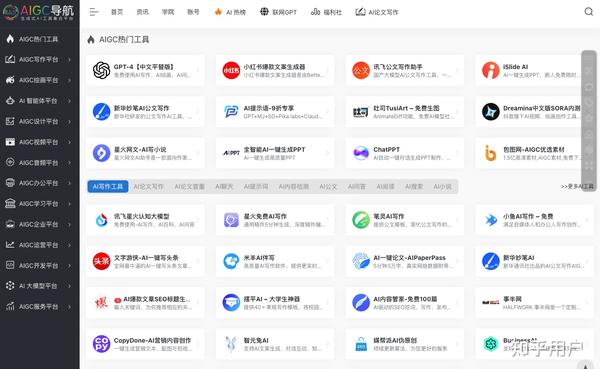This screenshot has width=600, height=369.
Task: Expand AIGC办公平台 sidebar chevron
Action: (x=70, y=183)
